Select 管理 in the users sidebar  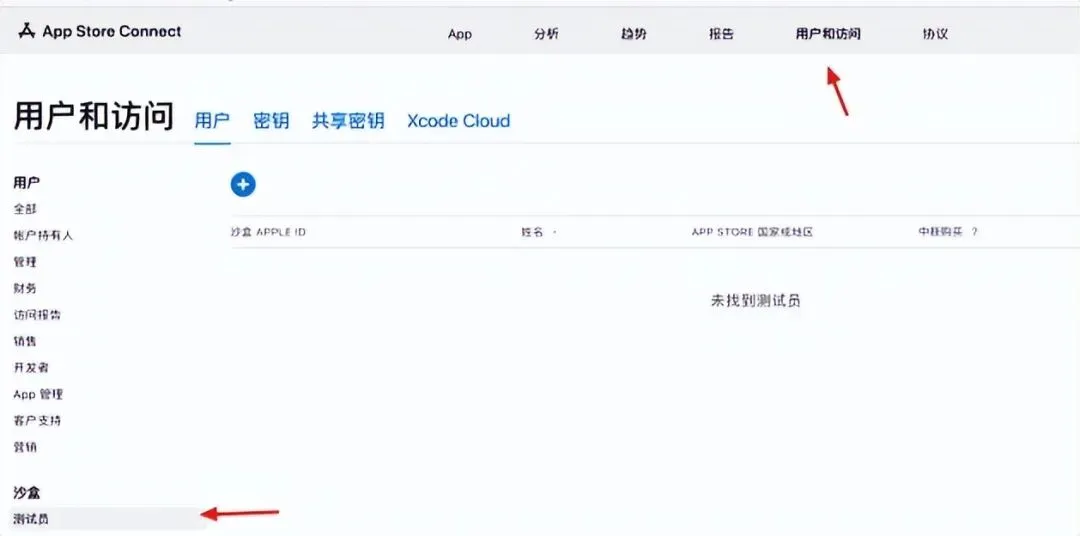[25, 262]
